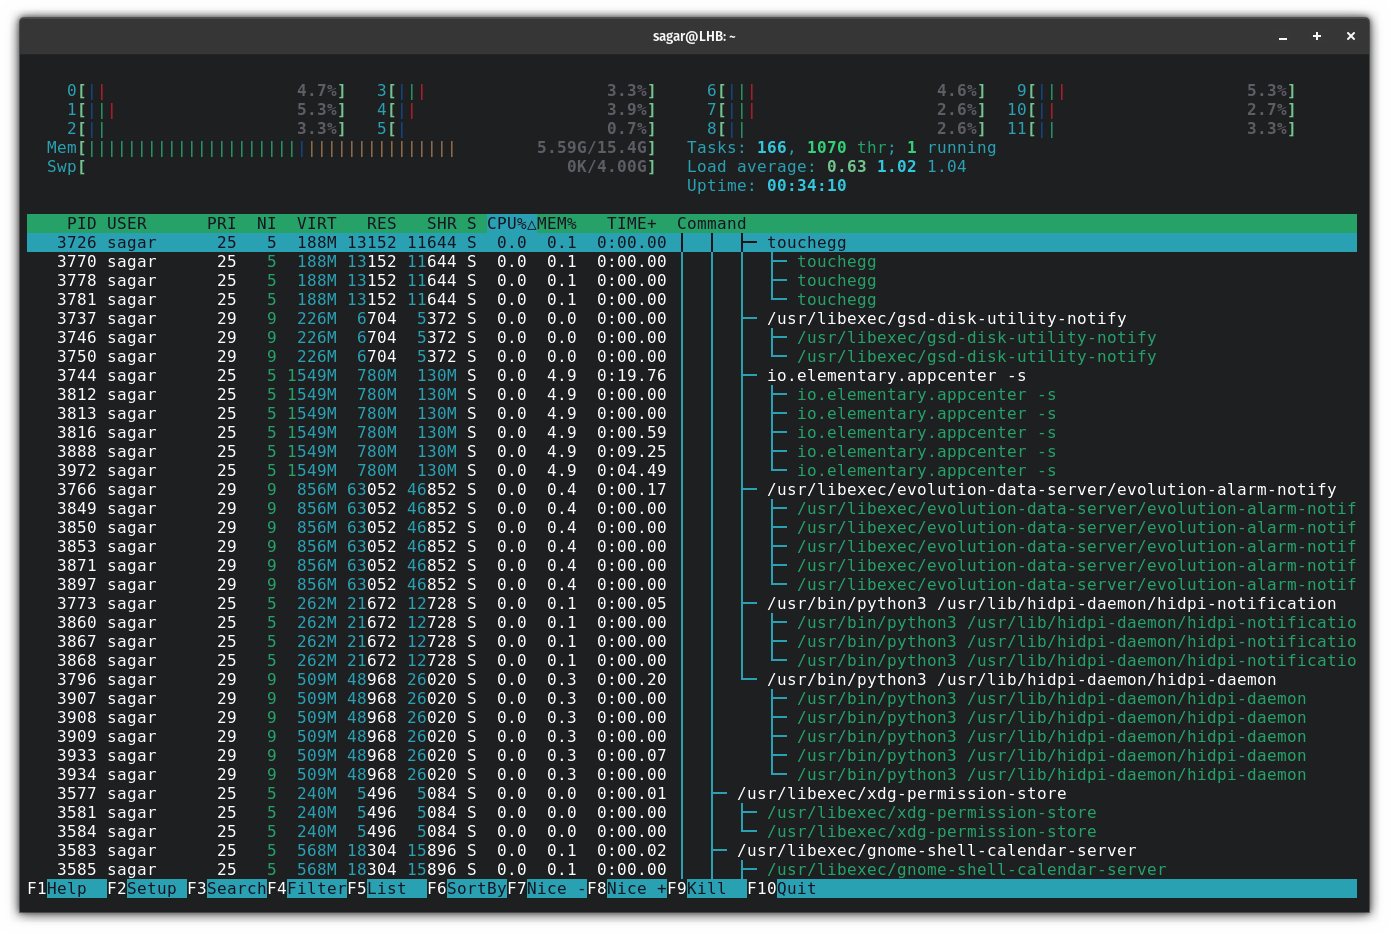Decrease priority with F7Nice-
The width and height of the screenshot is (1391, 934).
(546, 888)
